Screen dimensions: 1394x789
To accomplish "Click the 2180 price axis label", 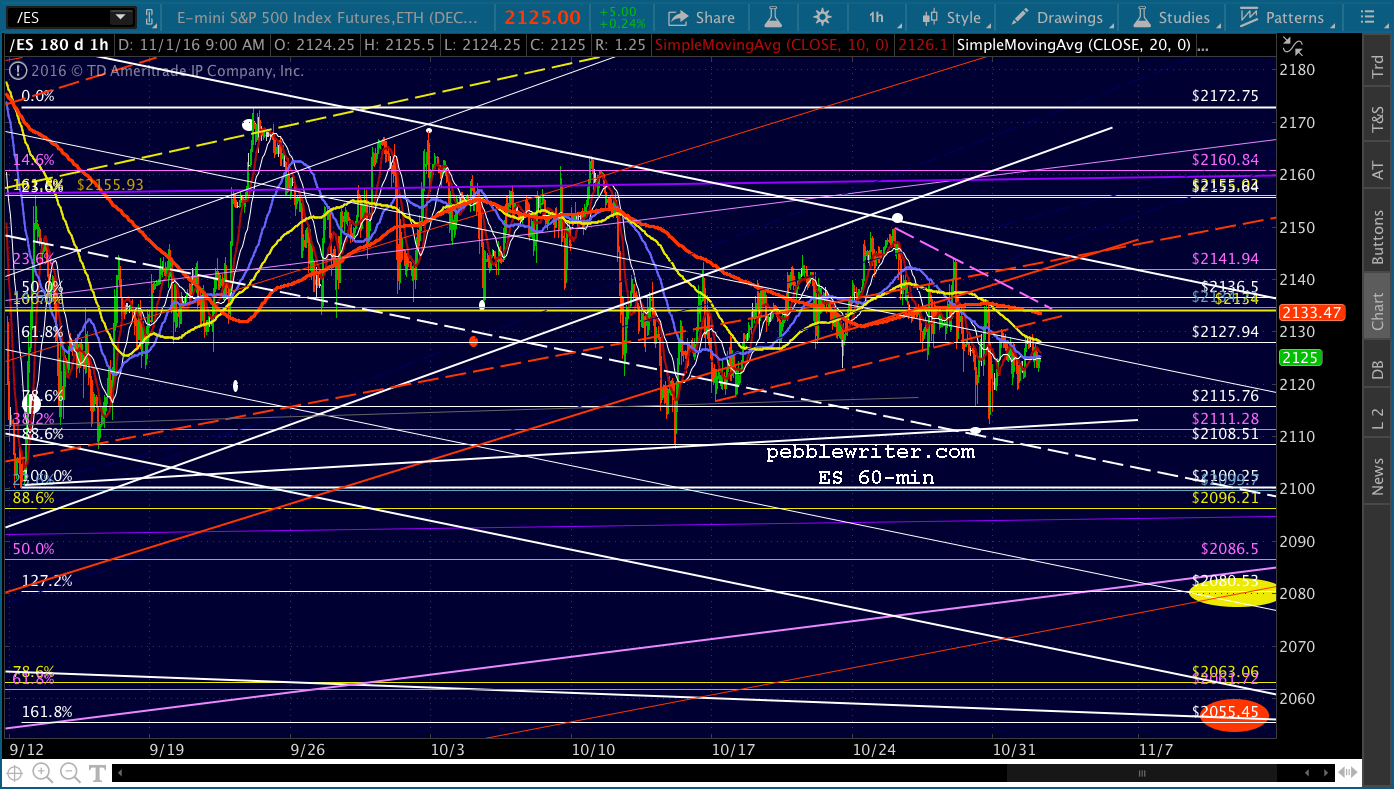I will 1296,70.
